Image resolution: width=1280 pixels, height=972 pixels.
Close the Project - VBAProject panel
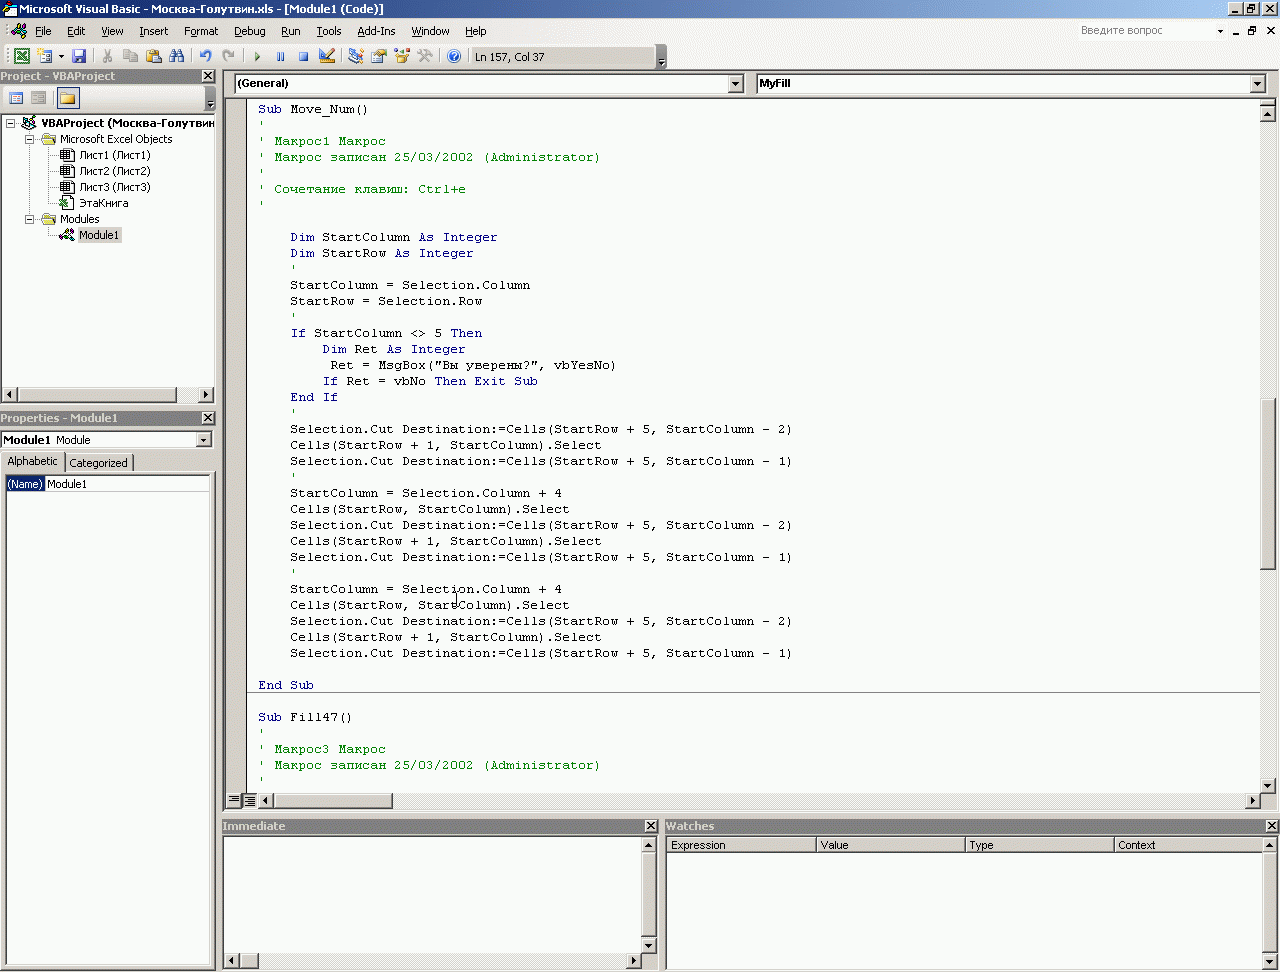tap(208, 76)
